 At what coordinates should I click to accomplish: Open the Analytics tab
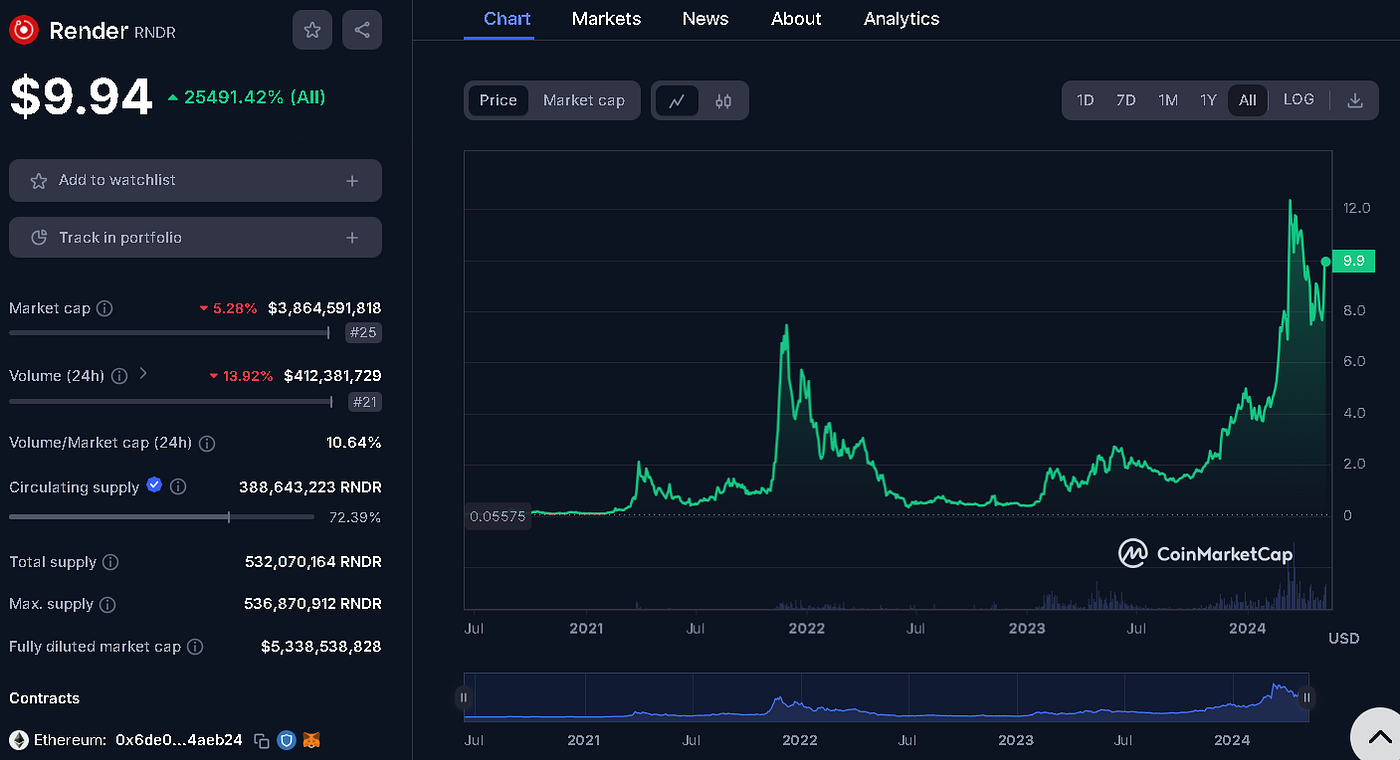pos(901,19)
